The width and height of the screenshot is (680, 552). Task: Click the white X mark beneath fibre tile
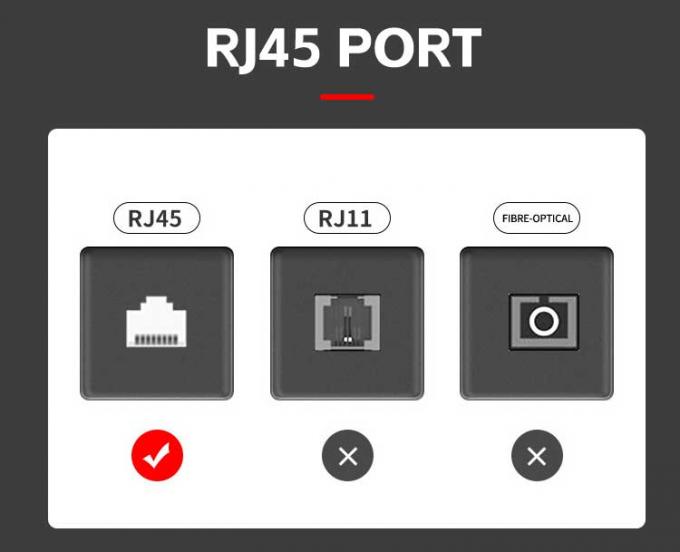(537, 457)
